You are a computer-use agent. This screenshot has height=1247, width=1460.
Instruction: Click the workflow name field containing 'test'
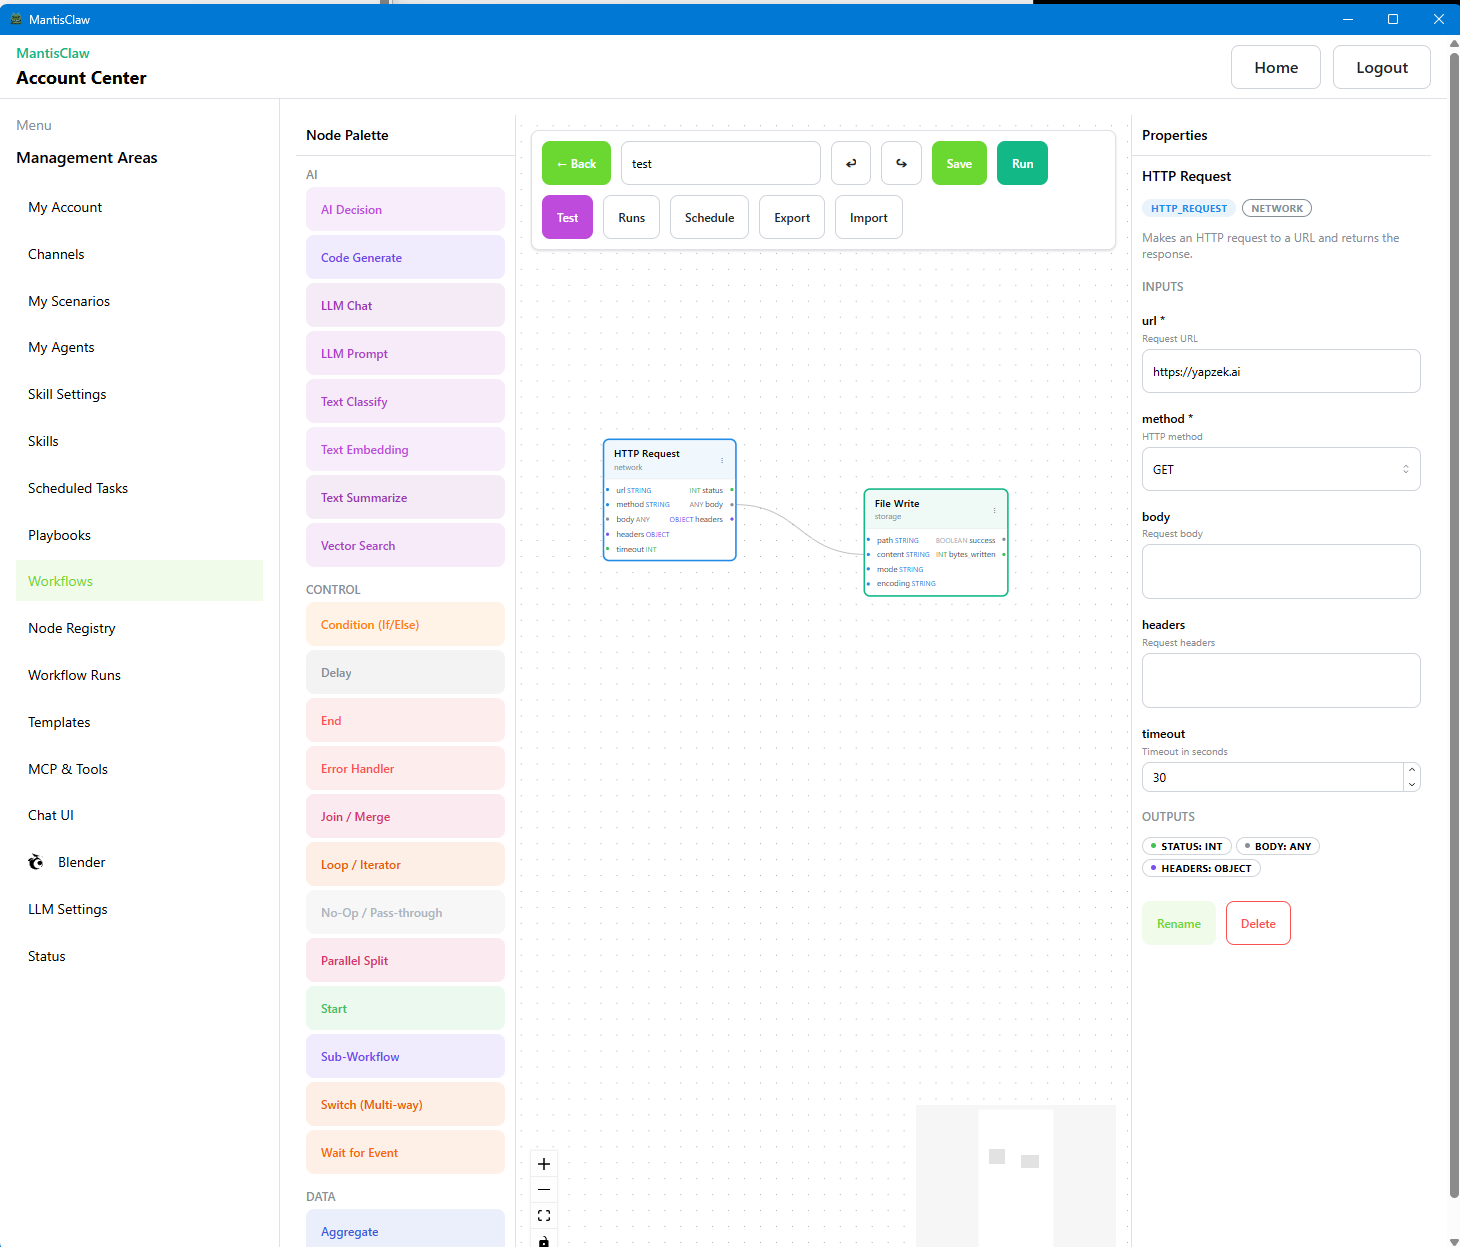[x=720, y=163]
